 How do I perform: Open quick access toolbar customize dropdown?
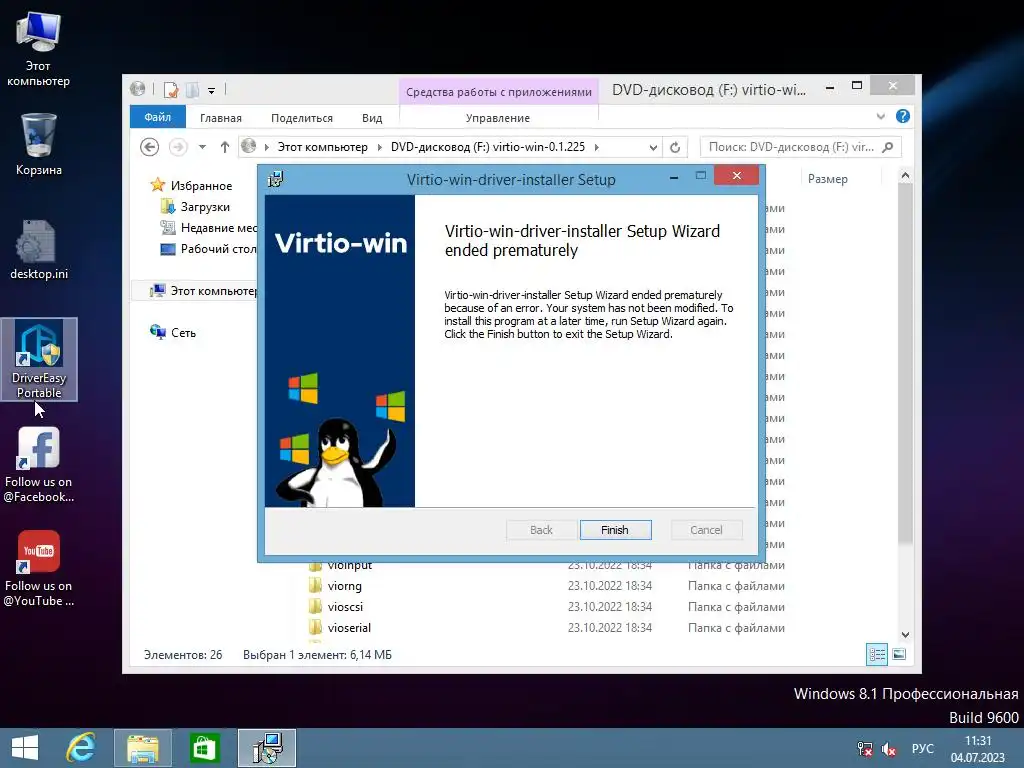tap(212, 91)
